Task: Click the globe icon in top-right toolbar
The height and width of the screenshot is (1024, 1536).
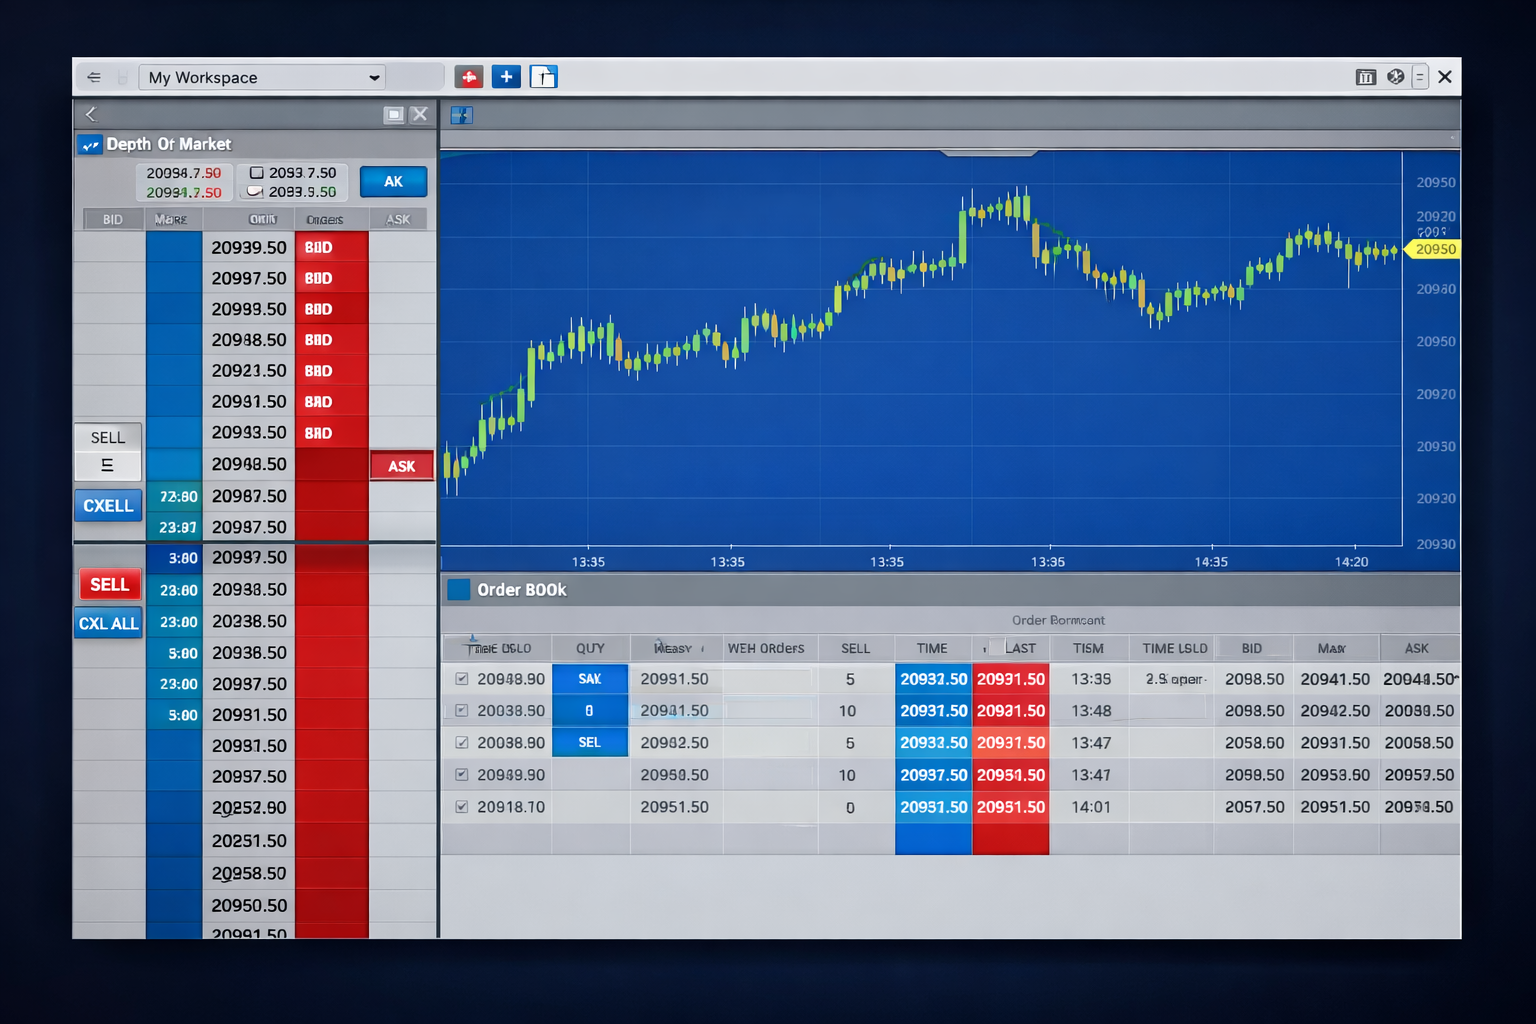Action: [1395, 77]
